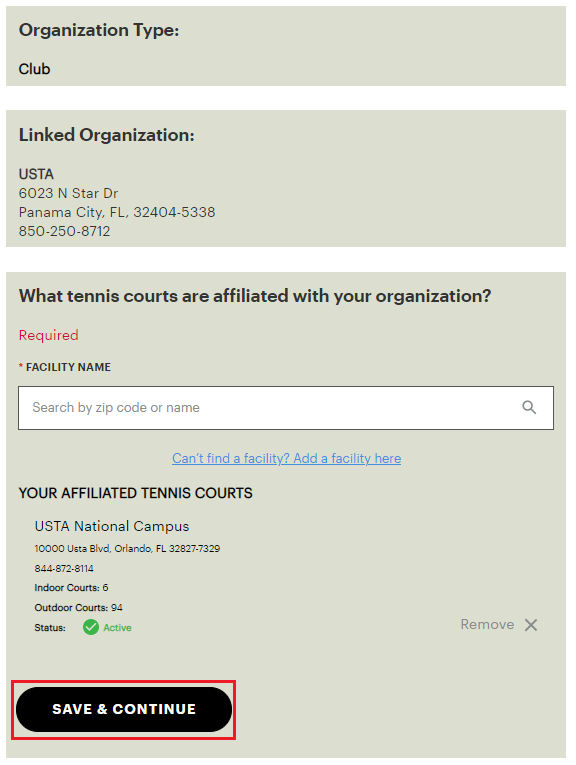Click the 'Linked Organization:' heading
Screen dimensions: 576x765
106,135
